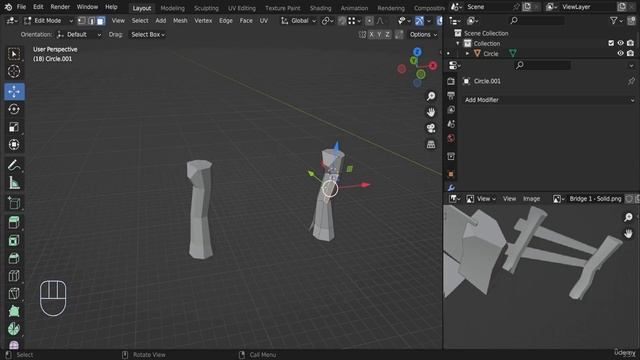The height and width of the screenshot is (360, 640).
Task: Click the properties editor search field
Action: coord(543,65)
